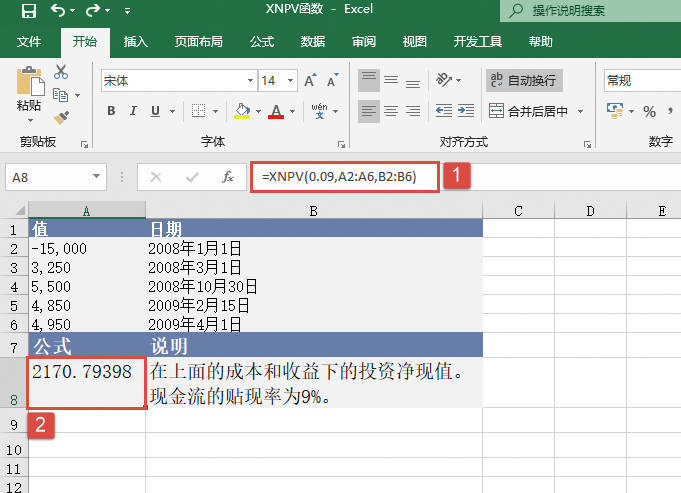
Task: Click the Percent Style icon
Action: [649, 111]
